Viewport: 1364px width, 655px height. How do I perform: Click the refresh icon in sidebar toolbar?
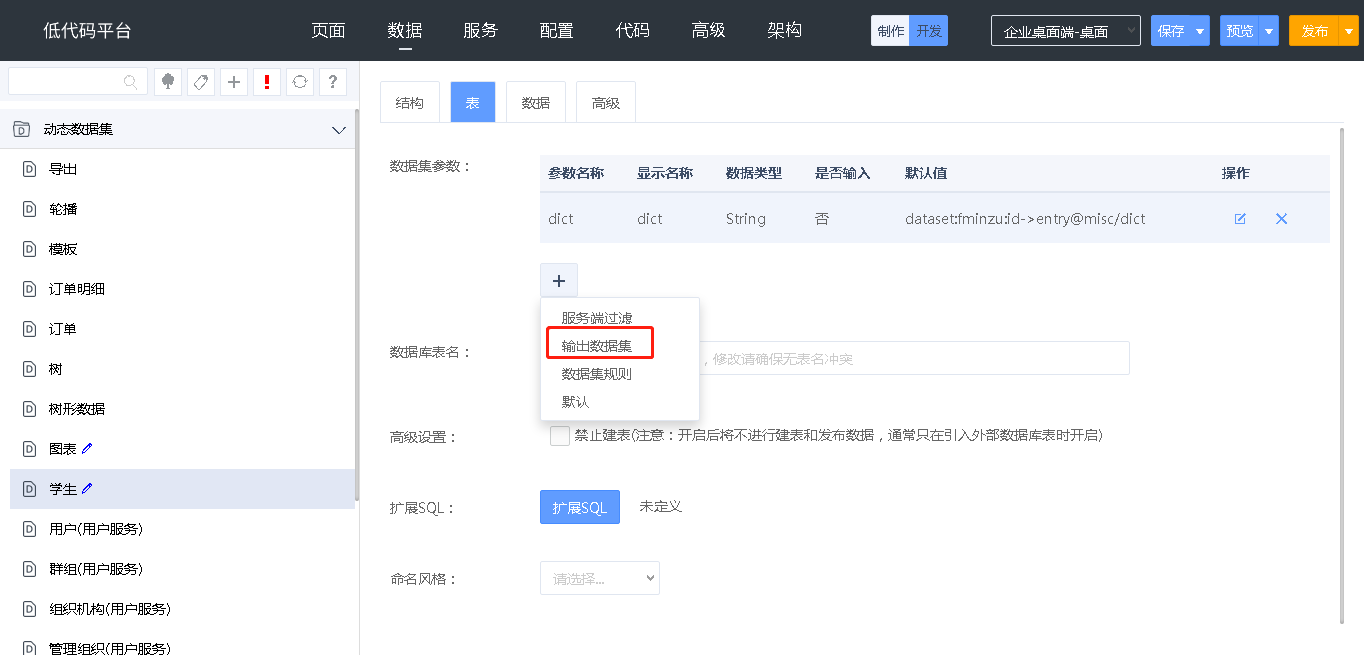pos(299,82)
